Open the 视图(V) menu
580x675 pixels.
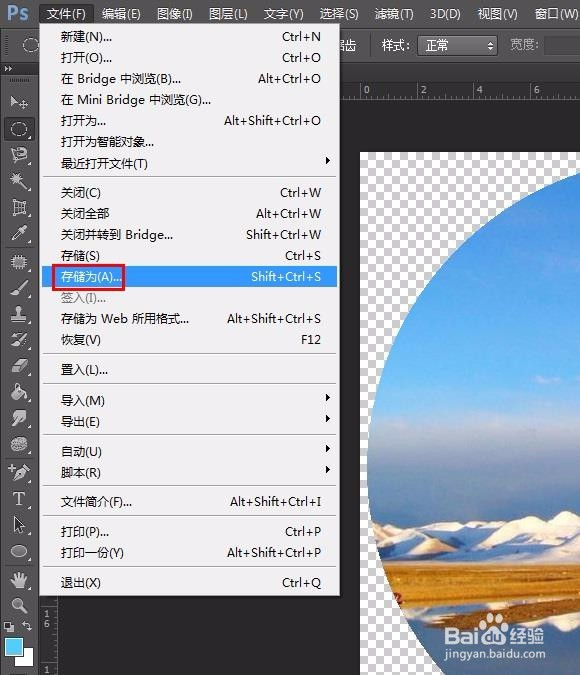pyautogui.click(x=497, y=14)
